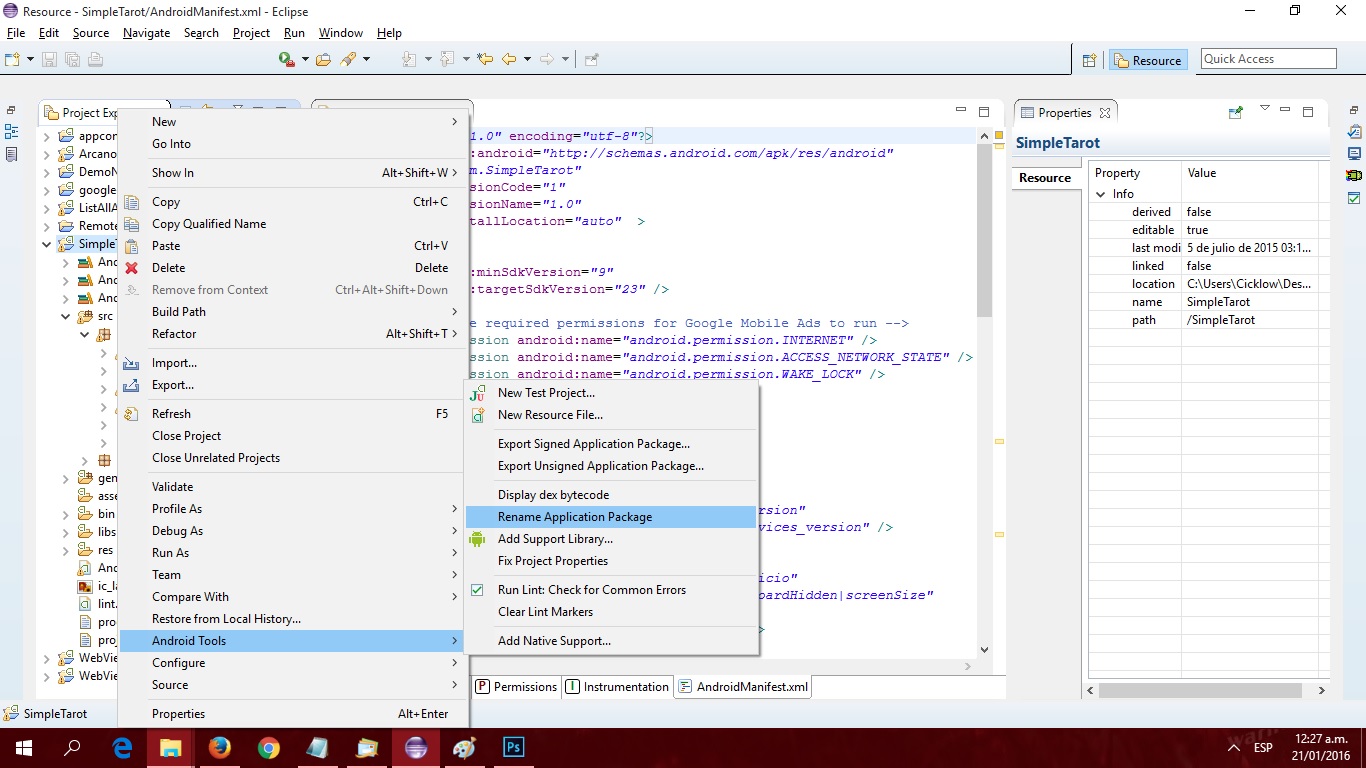Click the Open Perspective icon
1366x768 pixels.
tap(1090, 60)
